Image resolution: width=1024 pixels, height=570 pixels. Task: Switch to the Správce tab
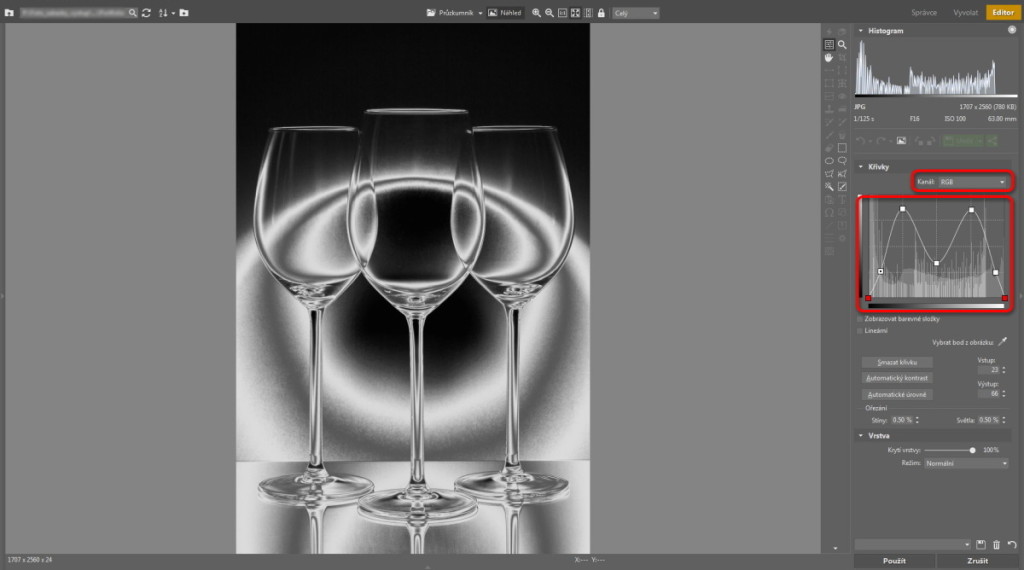[x=923, y=12]
